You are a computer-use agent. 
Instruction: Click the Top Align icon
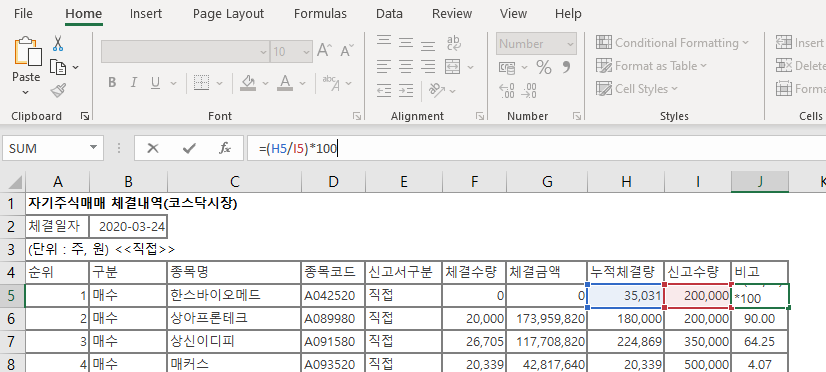[x=384, y=42]
